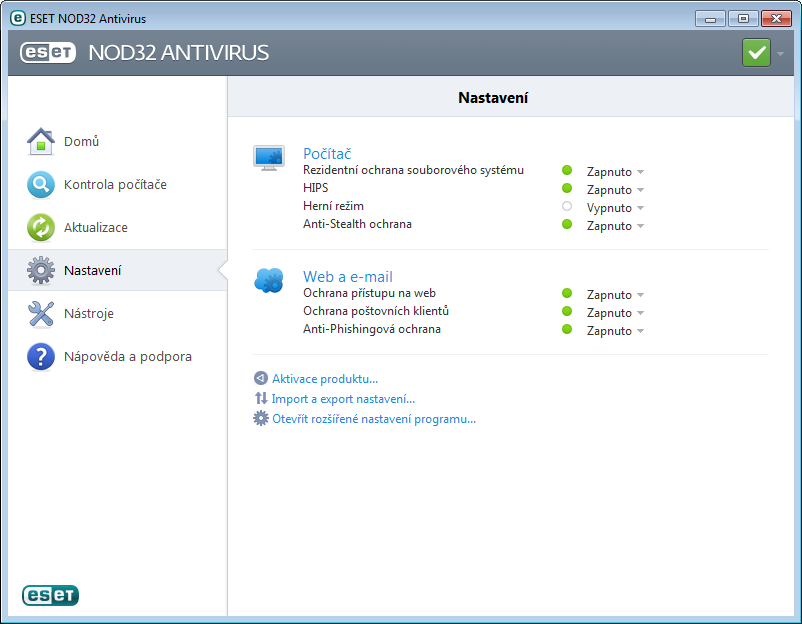
Task: Click Otevřít rozšířené nastavení programu link
Action: click(374, 419)
